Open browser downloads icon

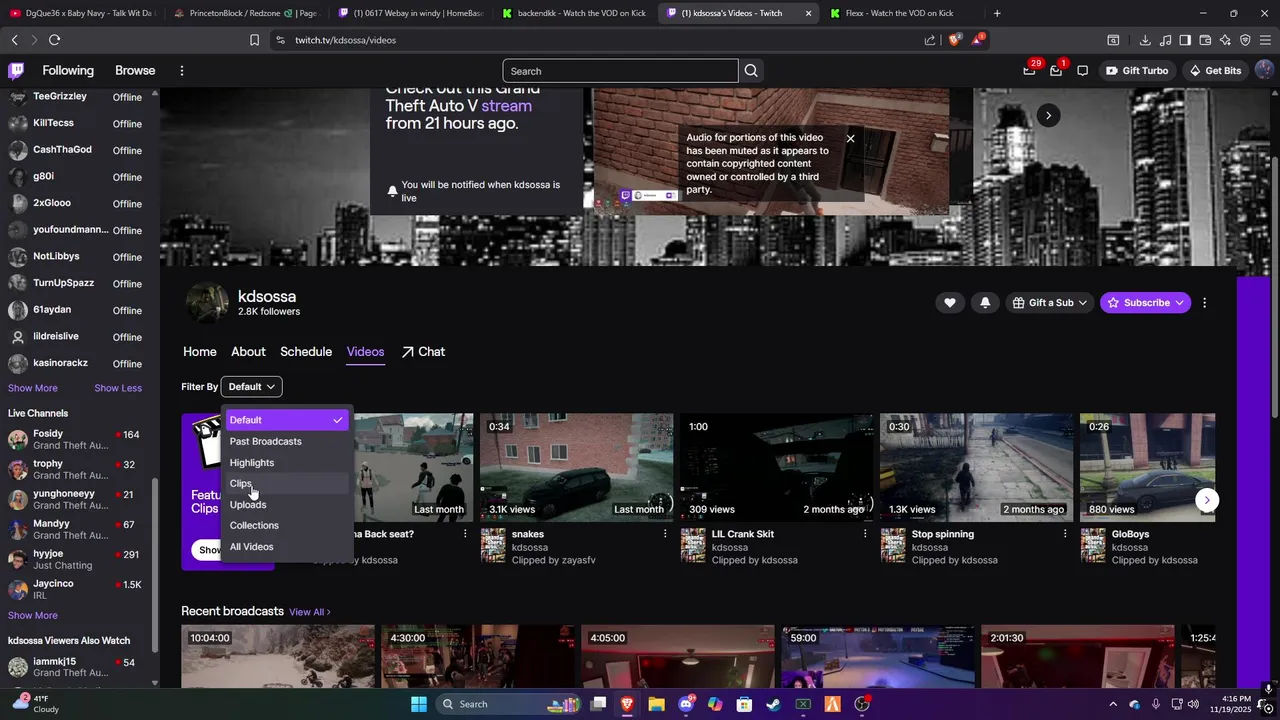(x=1145, y=40)
